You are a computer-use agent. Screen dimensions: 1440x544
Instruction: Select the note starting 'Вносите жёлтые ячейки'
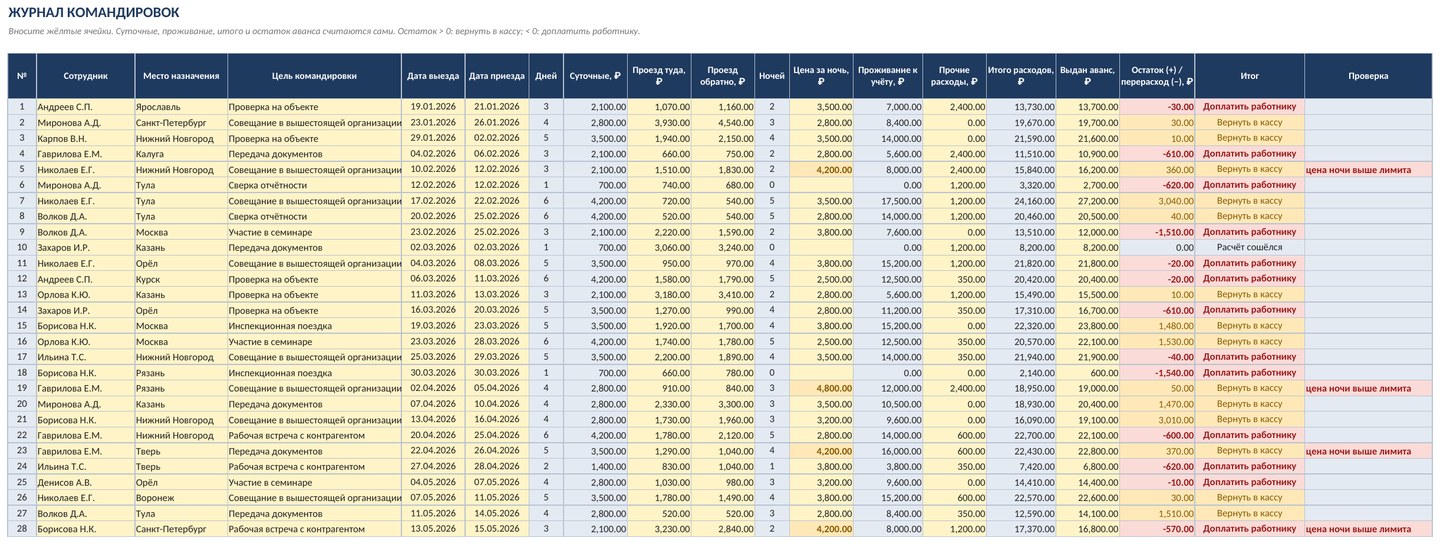click(324, 31)
